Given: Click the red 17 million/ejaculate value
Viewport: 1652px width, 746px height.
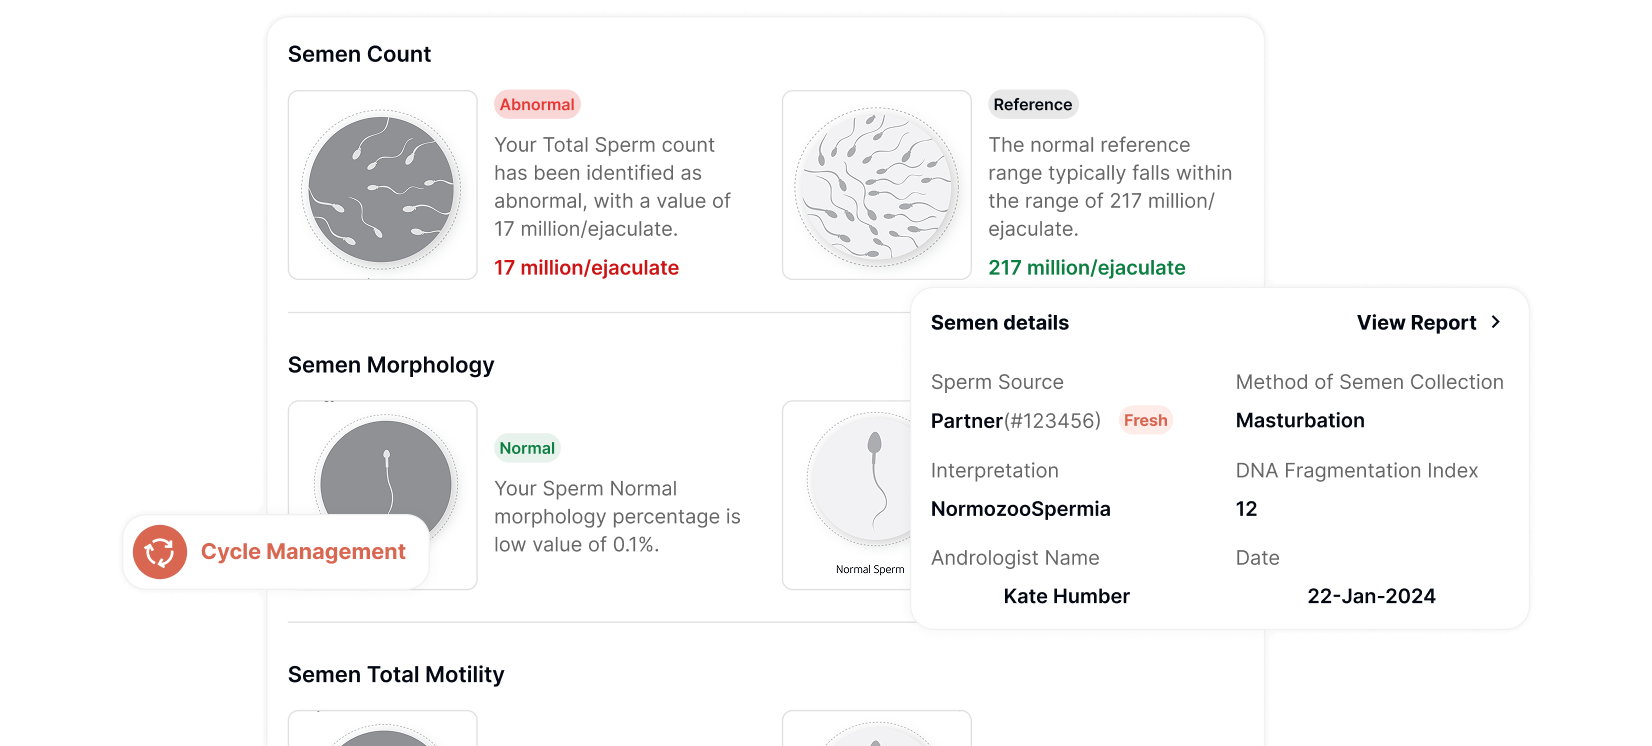Looking at the screenshot, I should pos(586,268).
